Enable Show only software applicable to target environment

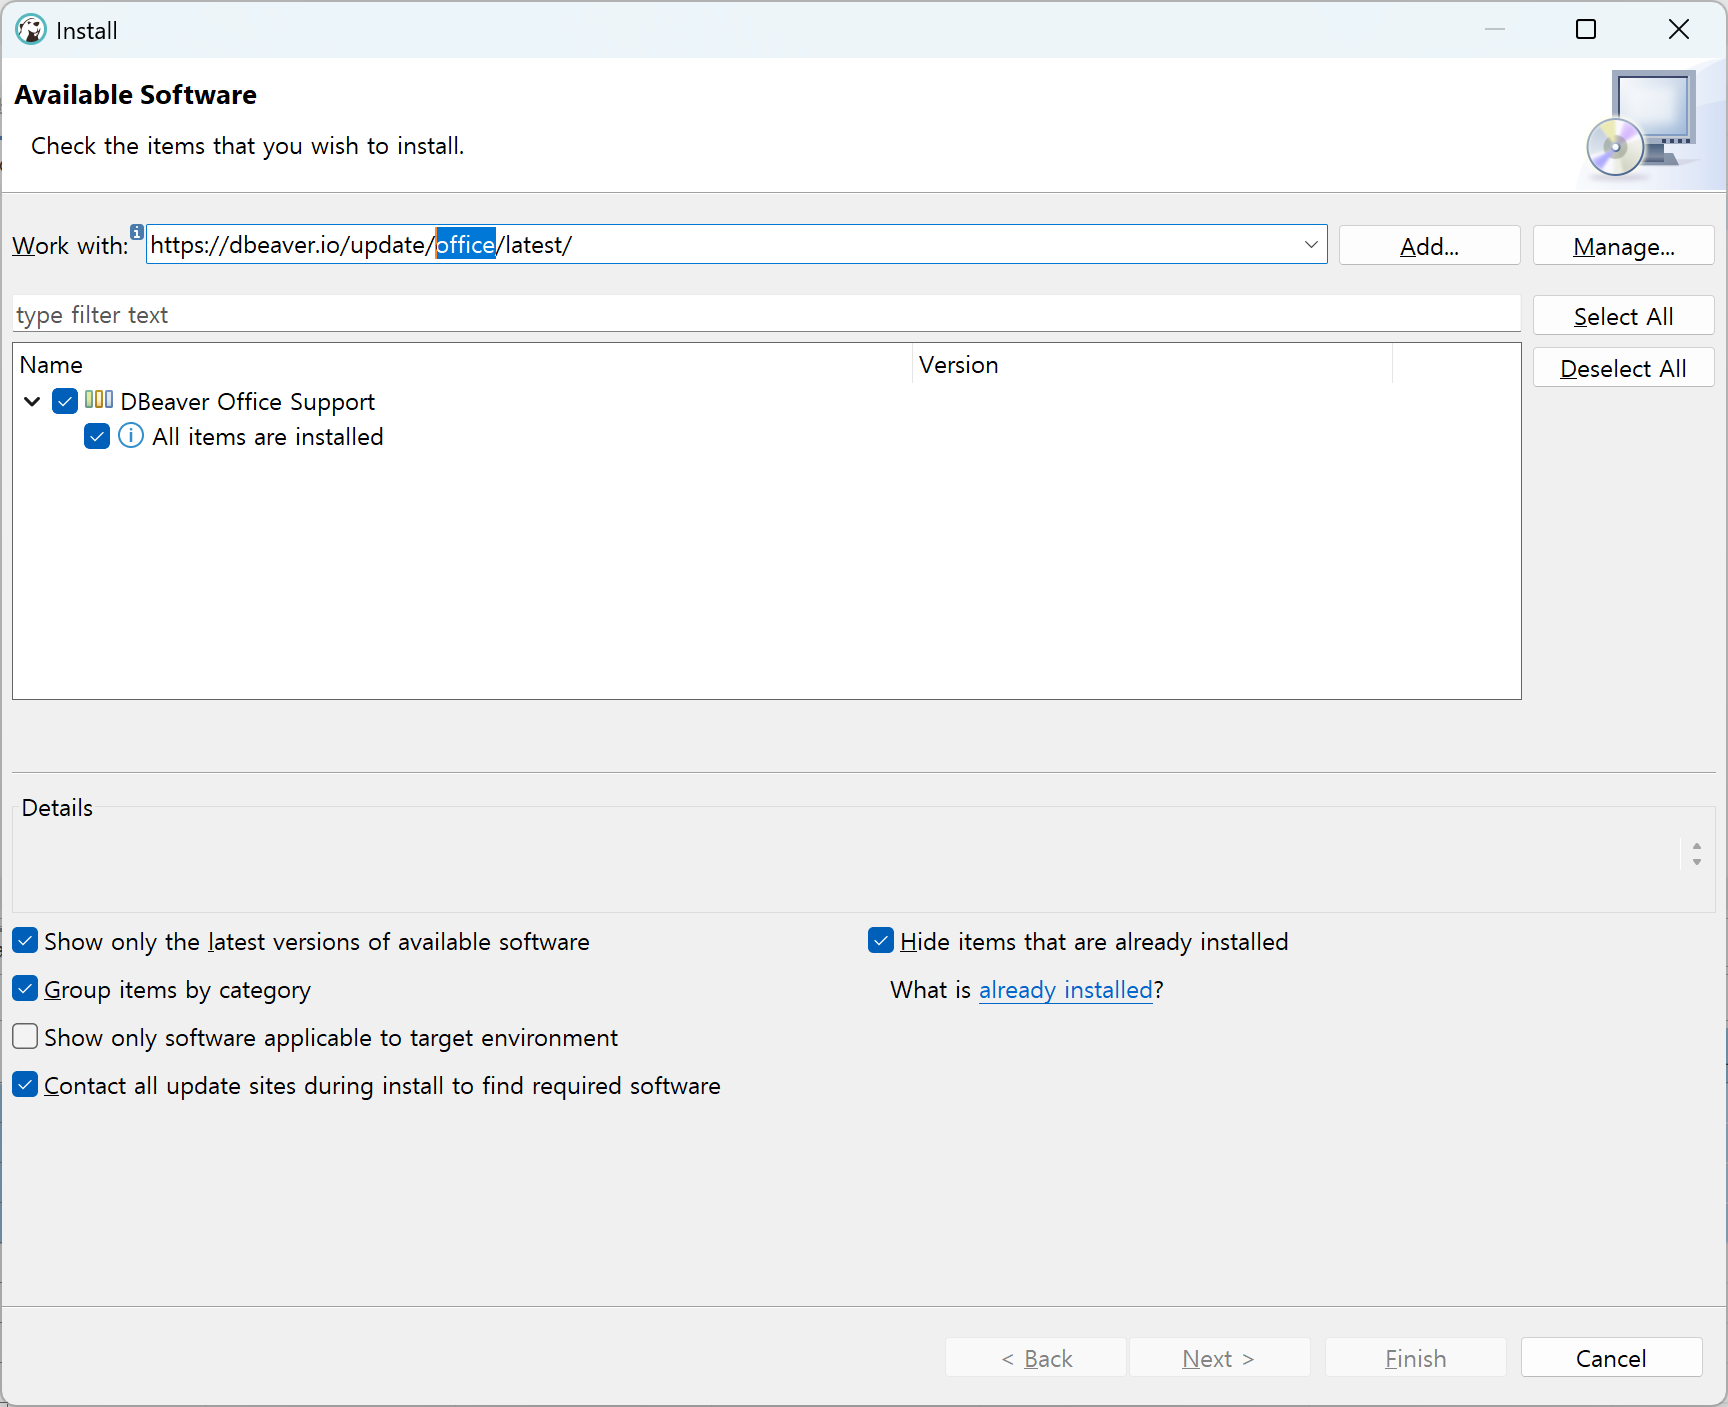(x=25, y=1036)
